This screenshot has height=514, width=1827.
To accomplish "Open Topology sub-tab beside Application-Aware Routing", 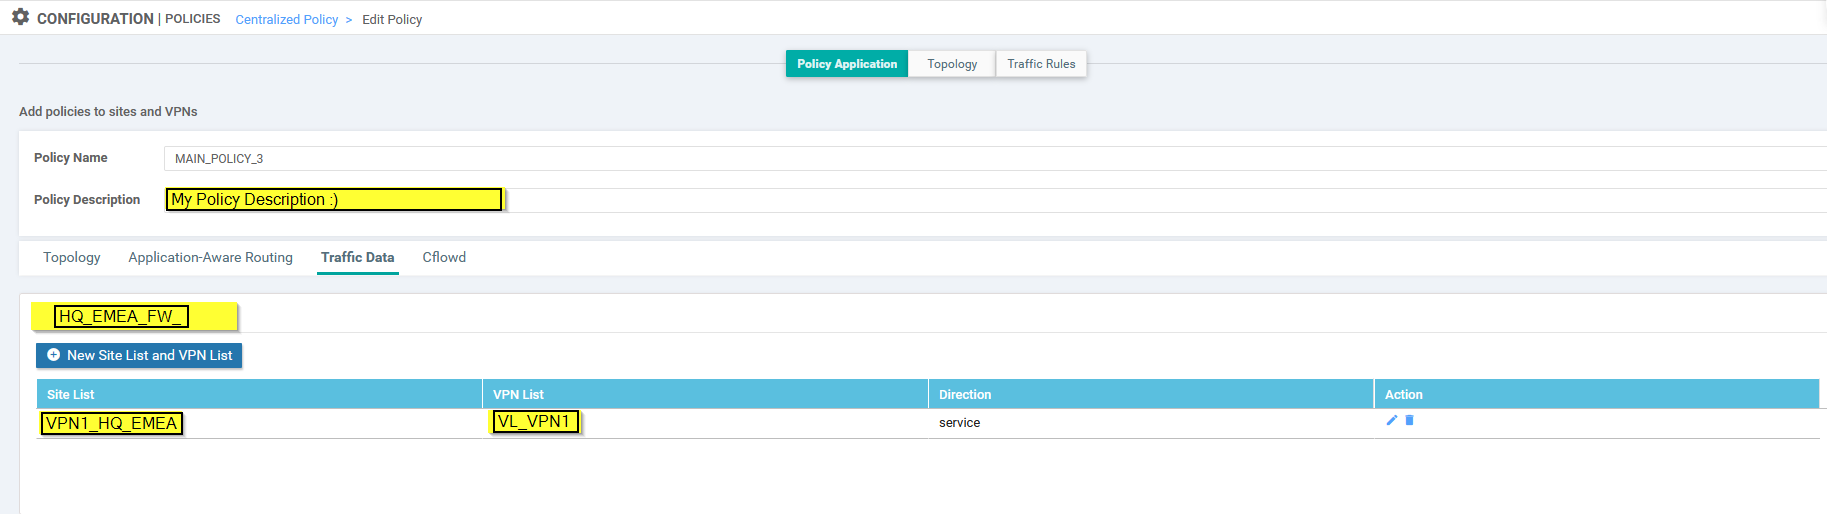I will tap(72, 258).
